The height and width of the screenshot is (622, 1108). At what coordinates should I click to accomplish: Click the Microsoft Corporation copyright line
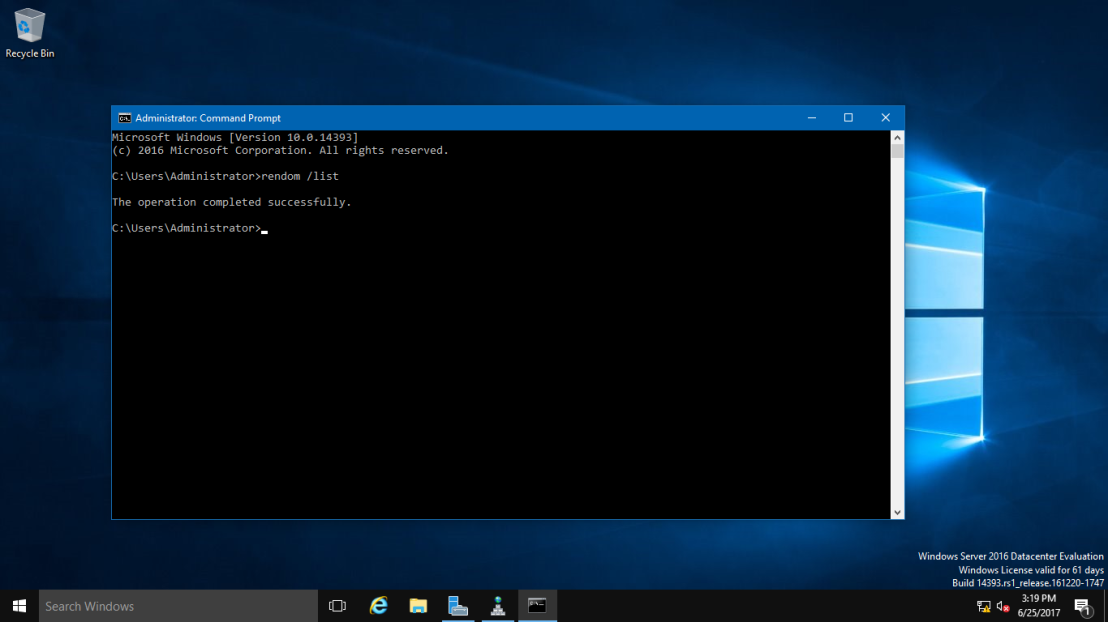(x=281, y=151)
